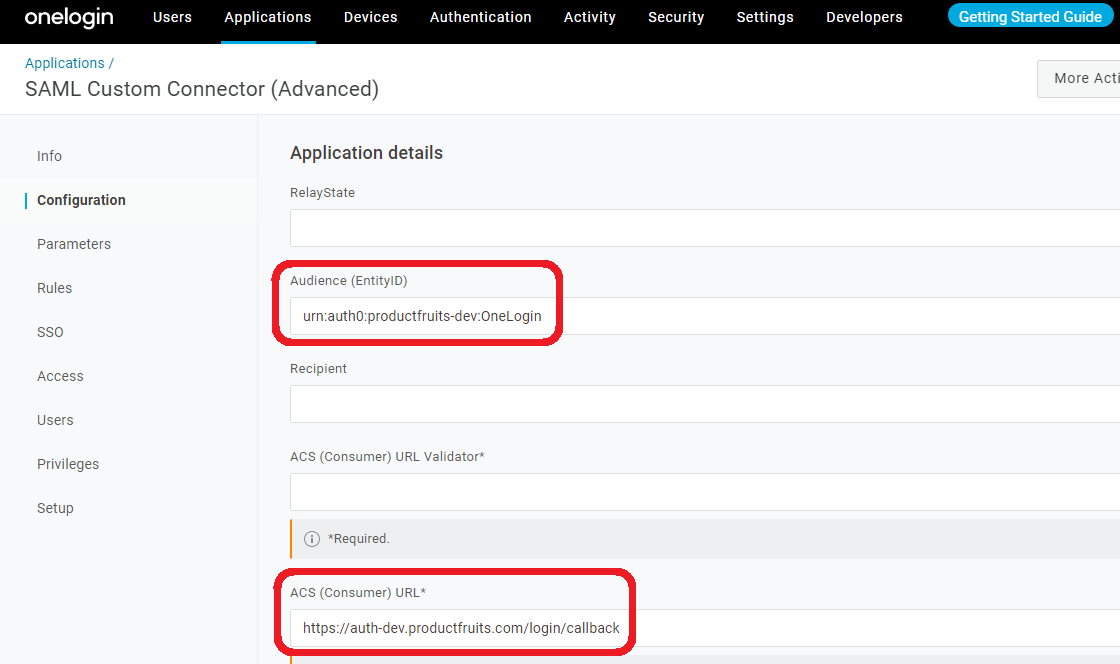
Task: Click the *Required. notice text
Action: (359, 539)
